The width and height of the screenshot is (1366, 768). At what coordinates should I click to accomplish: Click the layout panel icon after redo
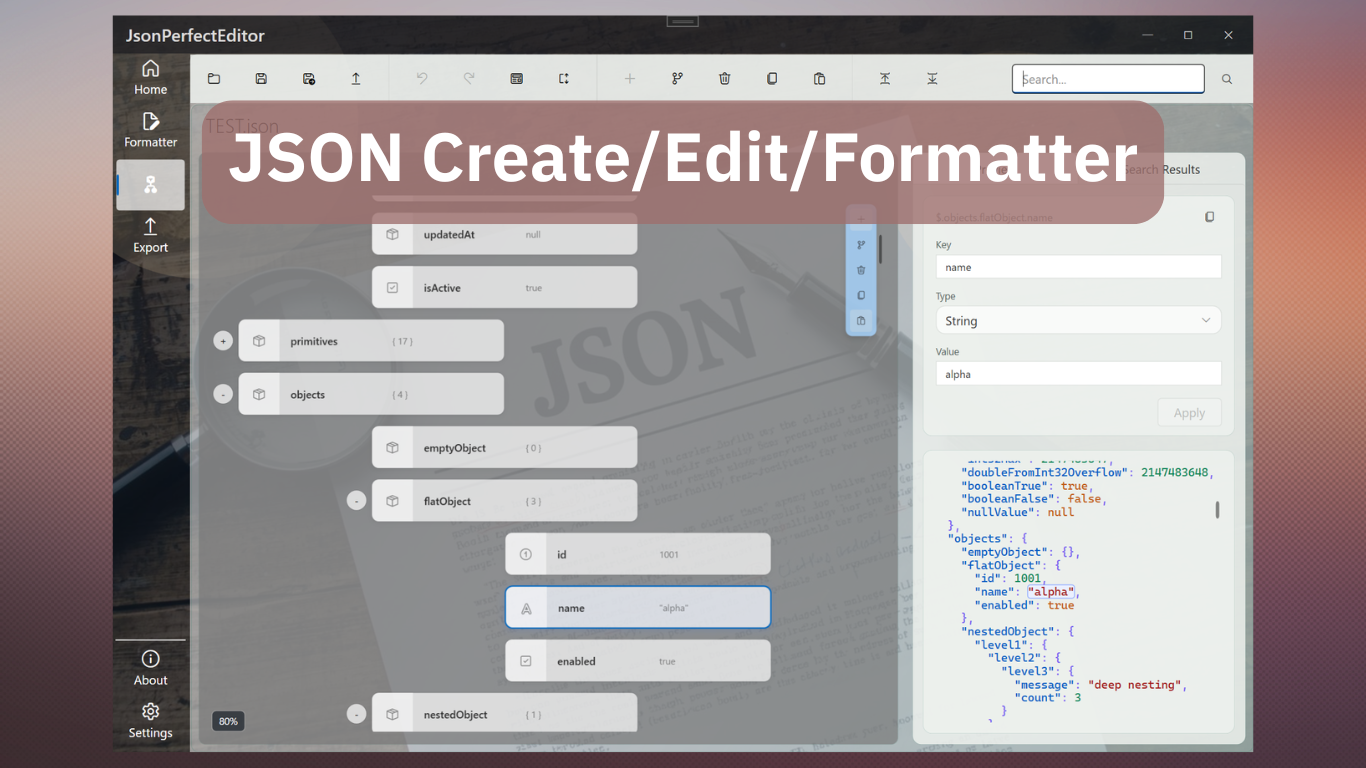click(517, 79)
